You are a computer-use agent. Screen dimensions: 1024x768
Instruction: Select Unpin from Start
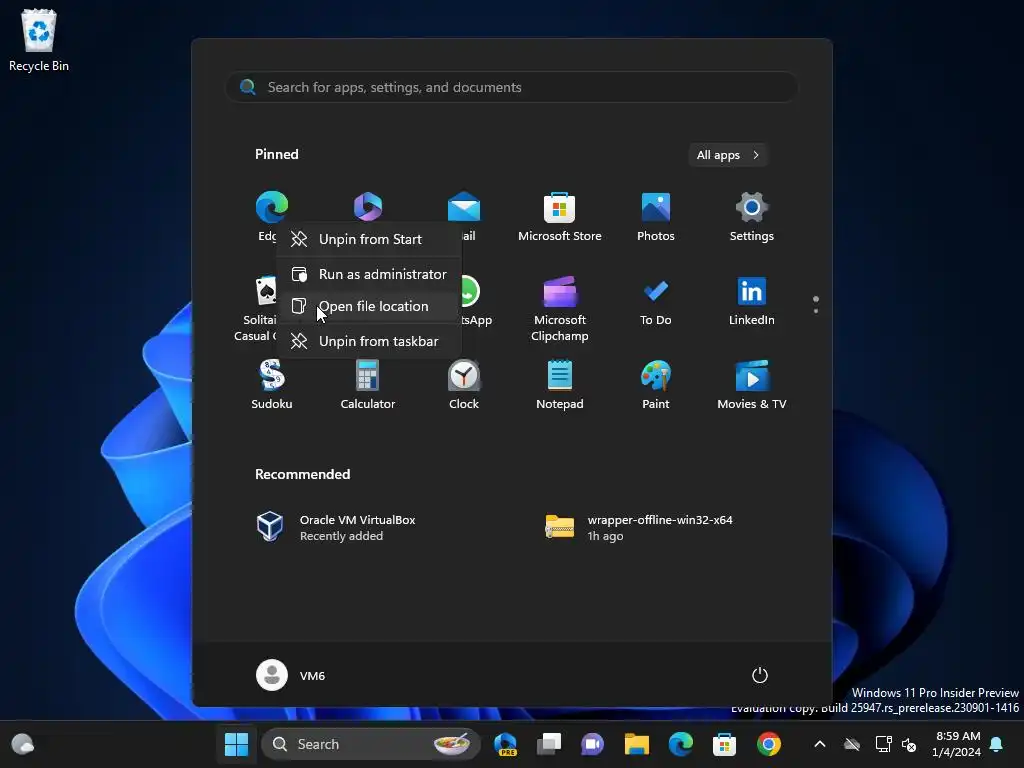(x=370, y=239)
